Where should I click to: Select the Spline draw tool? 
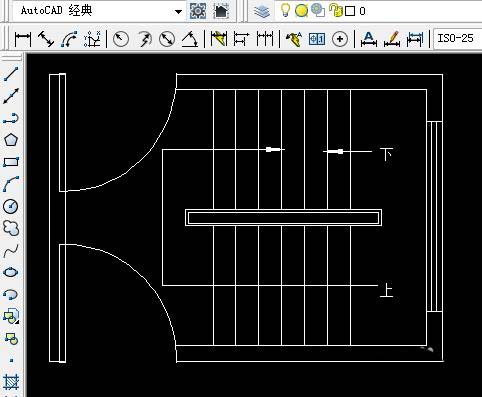point(11,250)
